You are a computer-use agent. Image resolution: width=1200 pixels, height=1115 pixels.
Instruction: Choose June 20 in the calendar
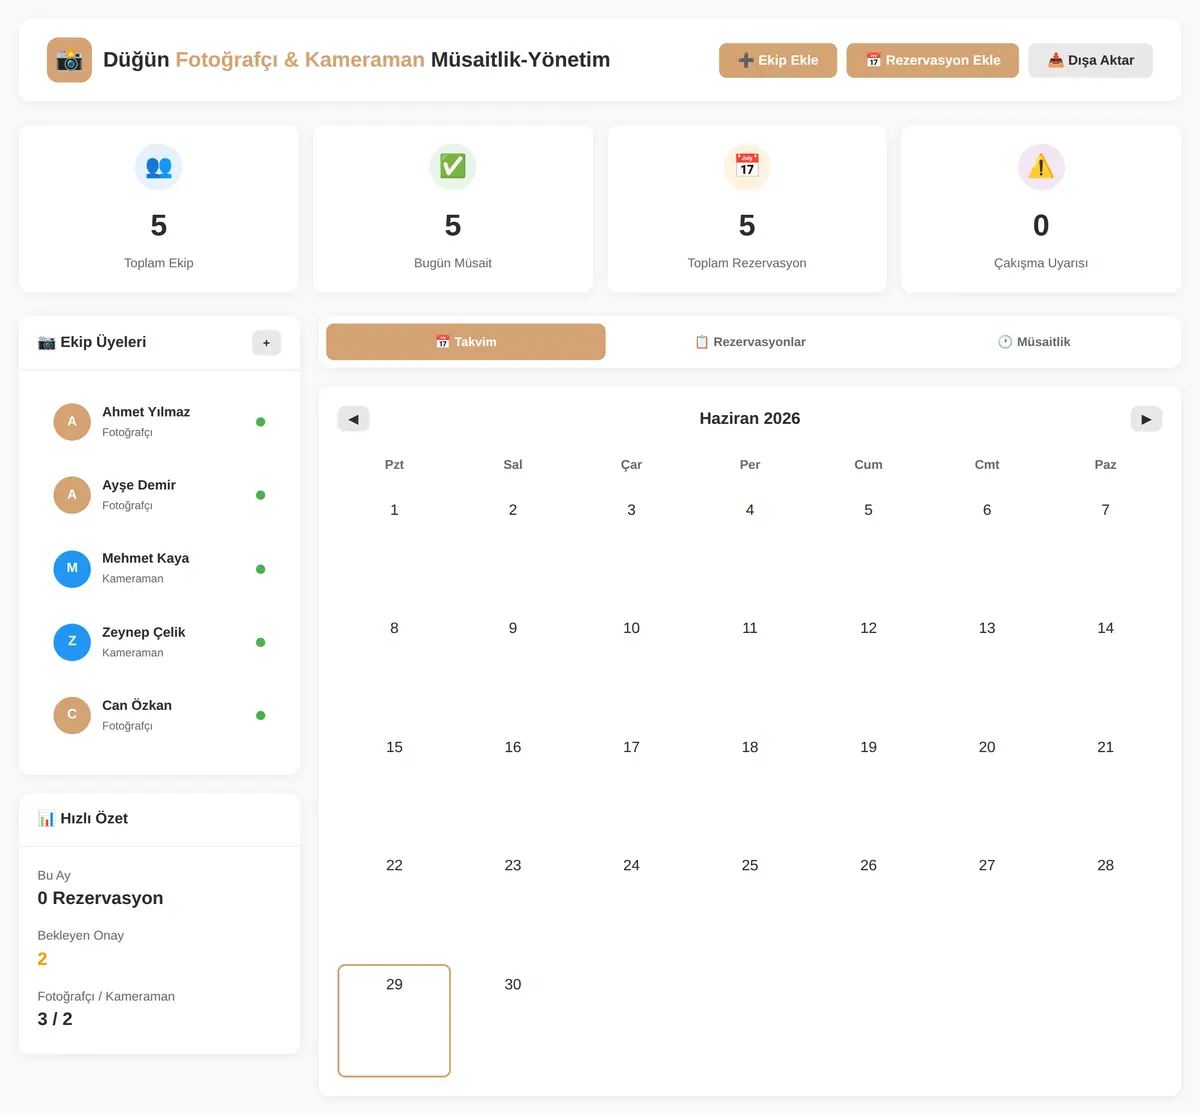(987, 783)
